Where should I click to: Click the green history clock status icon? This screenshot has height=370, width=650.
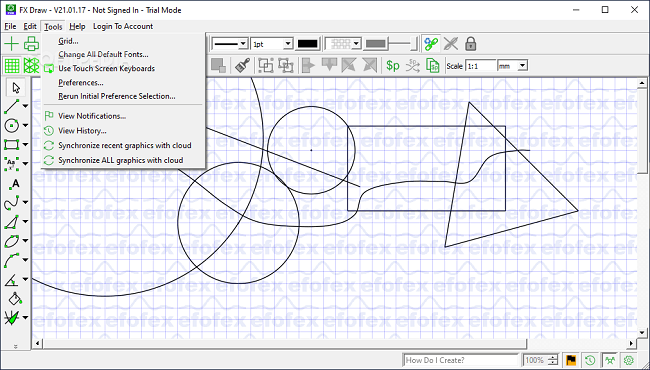tap(590, 360)
